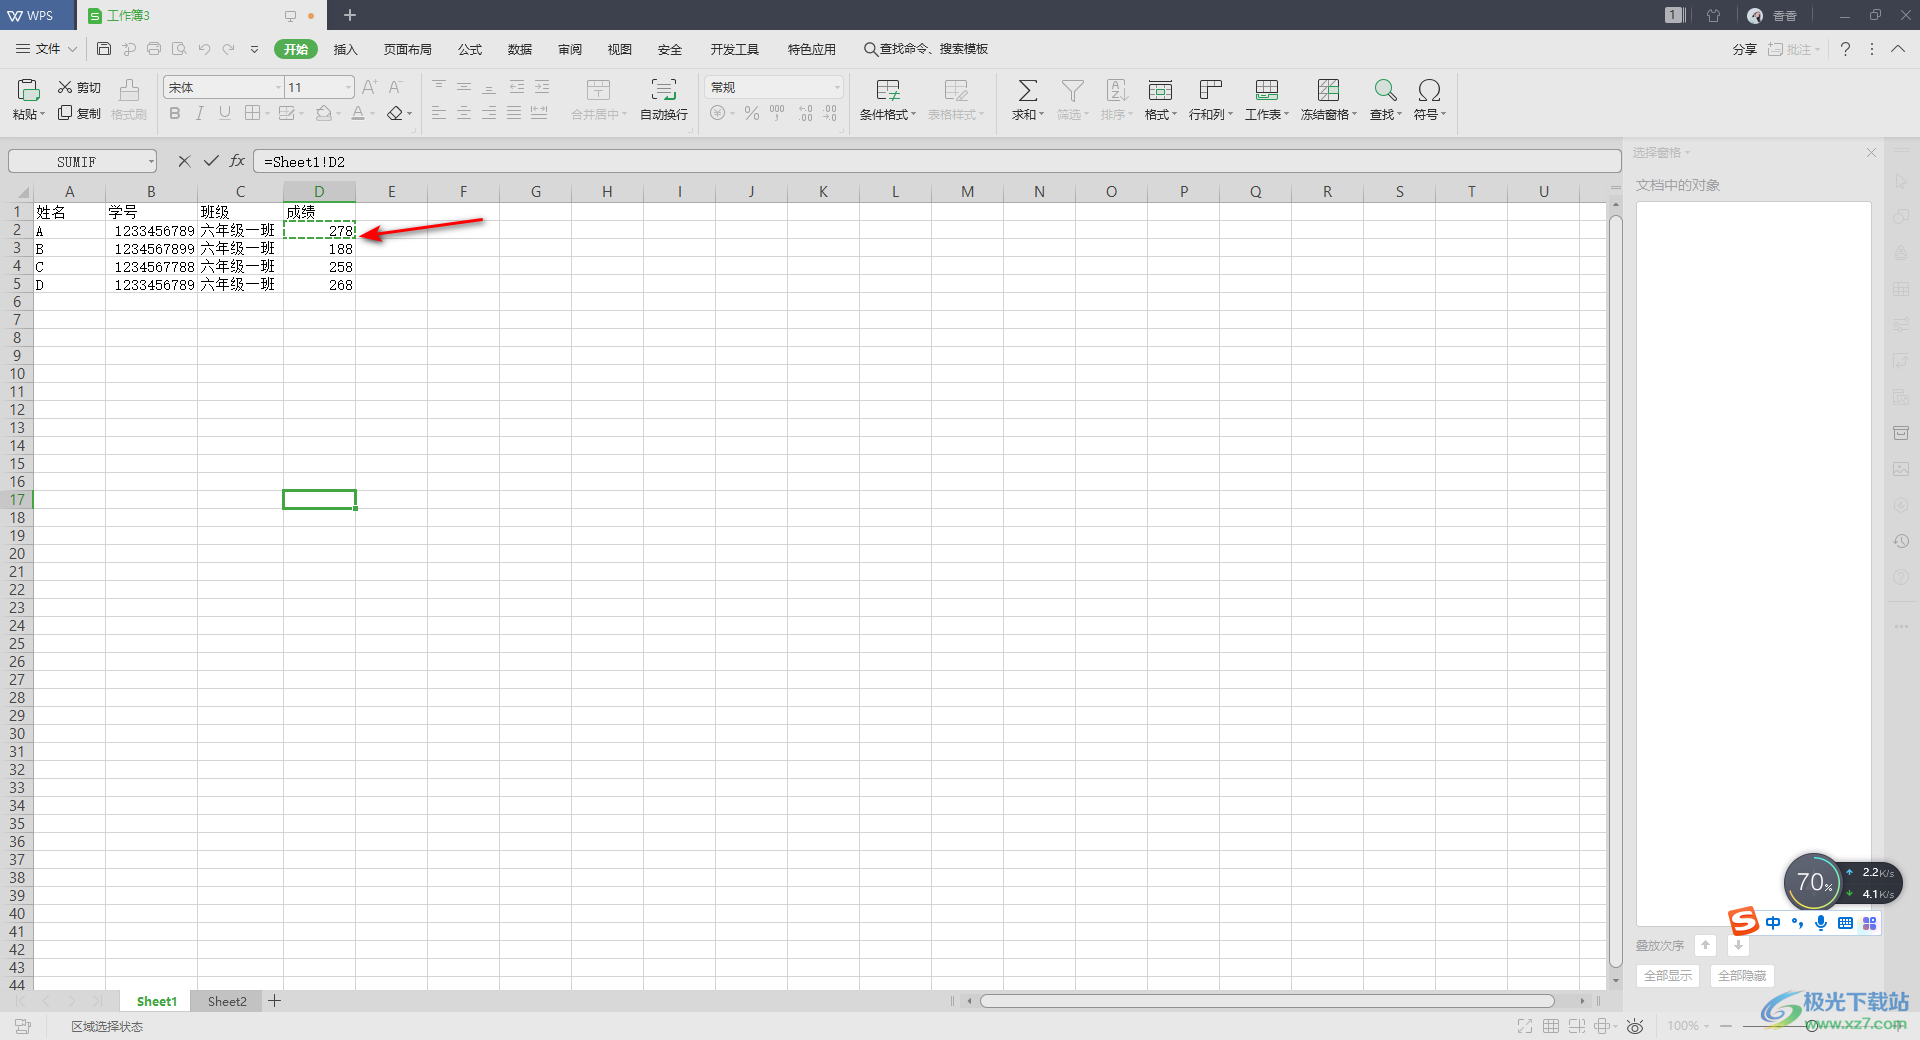The image size is (1920, 1040).
Task: Add a new sheet with plus button
Action: 275,1001
